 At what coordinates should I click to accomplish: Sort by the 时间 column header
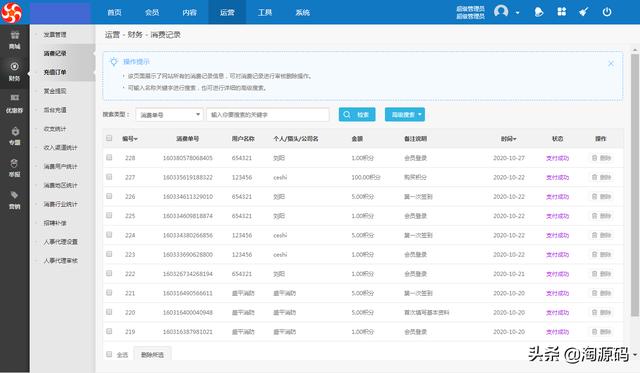(x=509, y=139)
